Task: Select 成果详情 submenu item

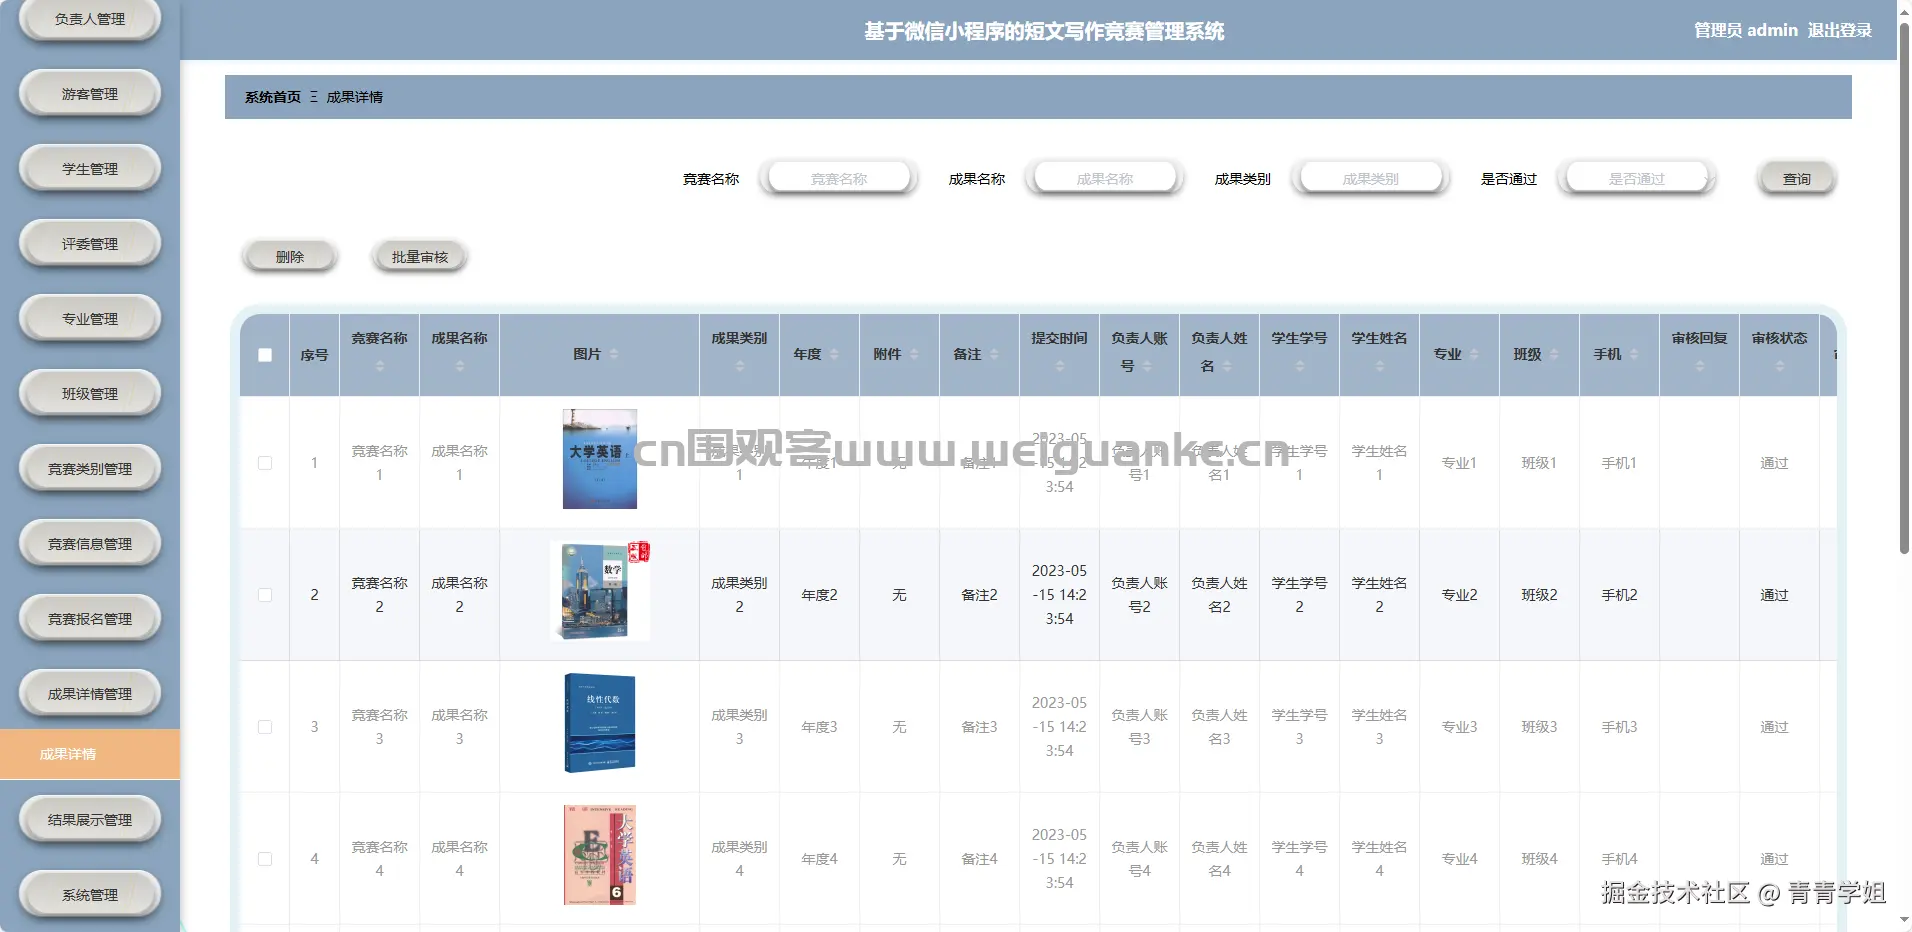Action: tap(90, 754)
